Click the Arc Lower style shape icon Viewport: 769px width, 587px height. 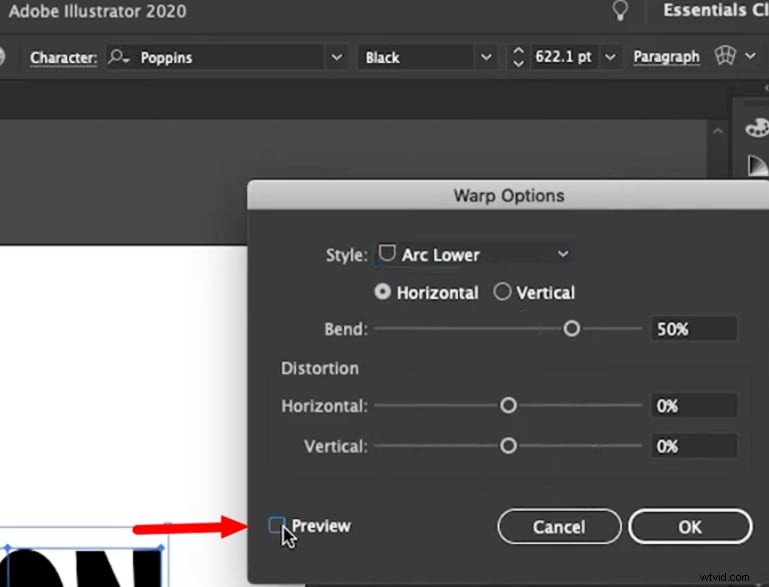pos(387,254)
